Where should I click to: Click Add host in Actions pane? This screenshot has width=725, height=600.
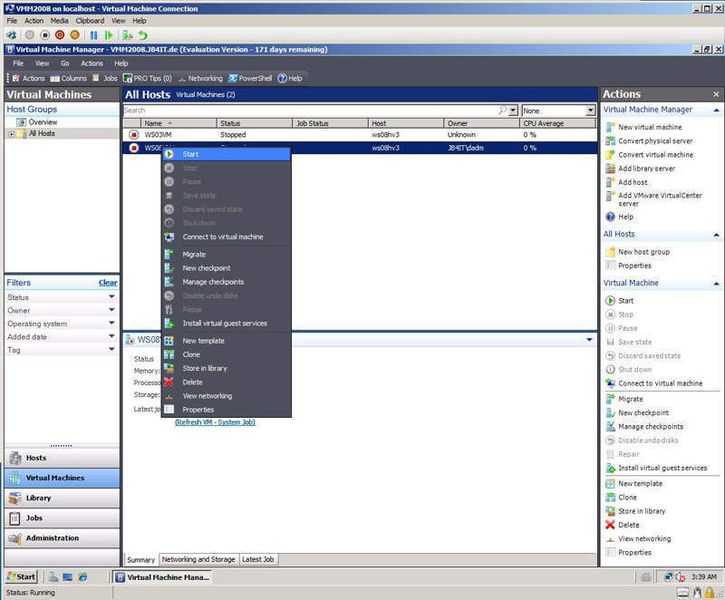click(633, 182)
